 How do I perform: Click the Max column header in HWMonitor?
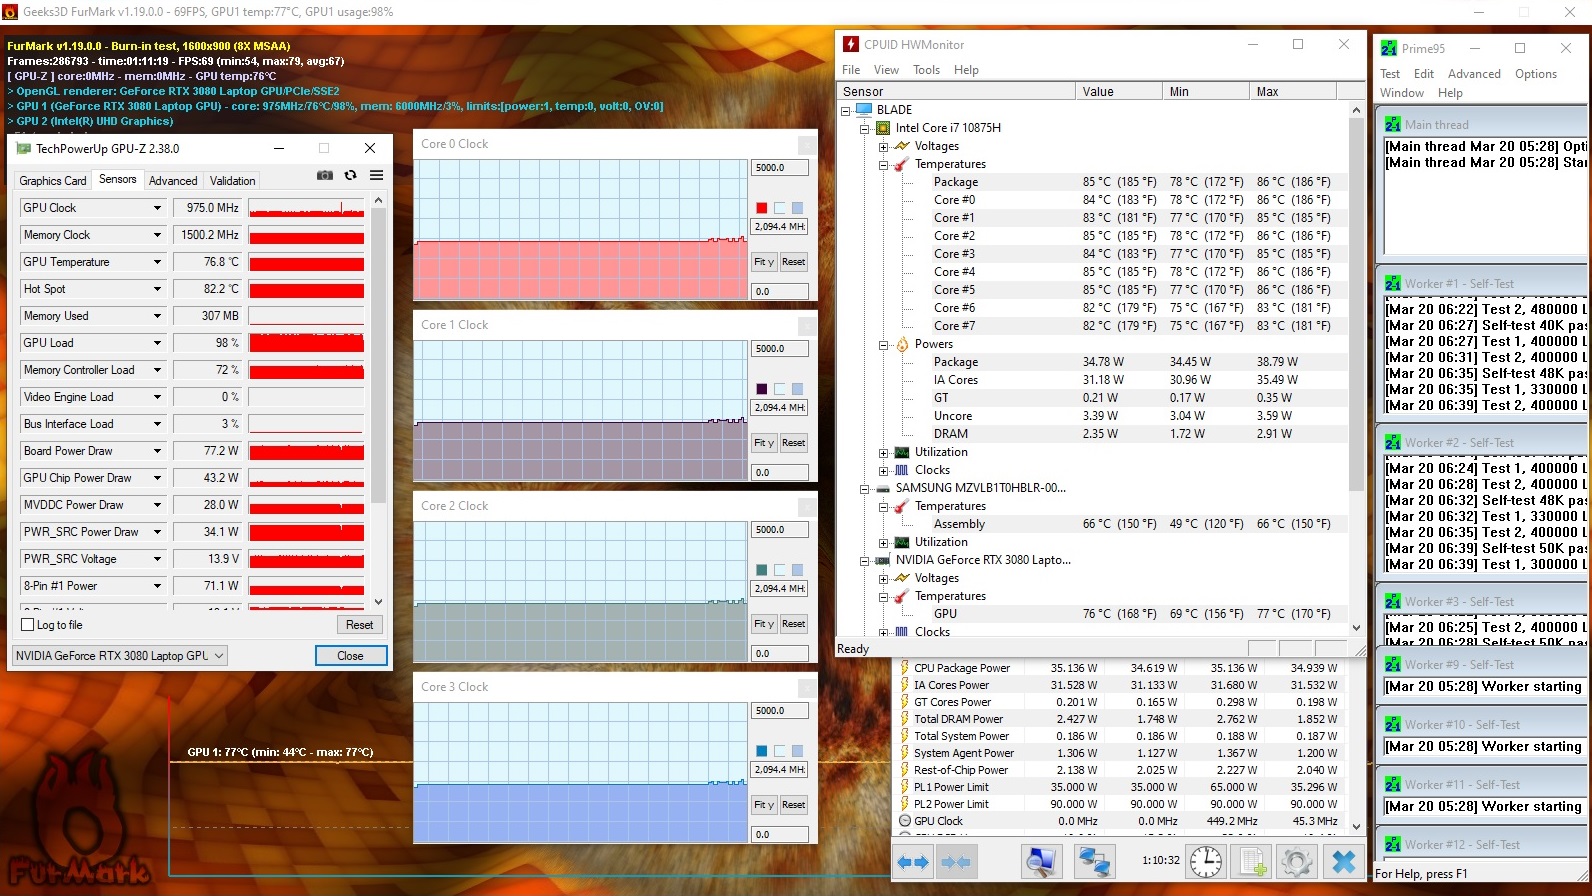coord(1293,92)
